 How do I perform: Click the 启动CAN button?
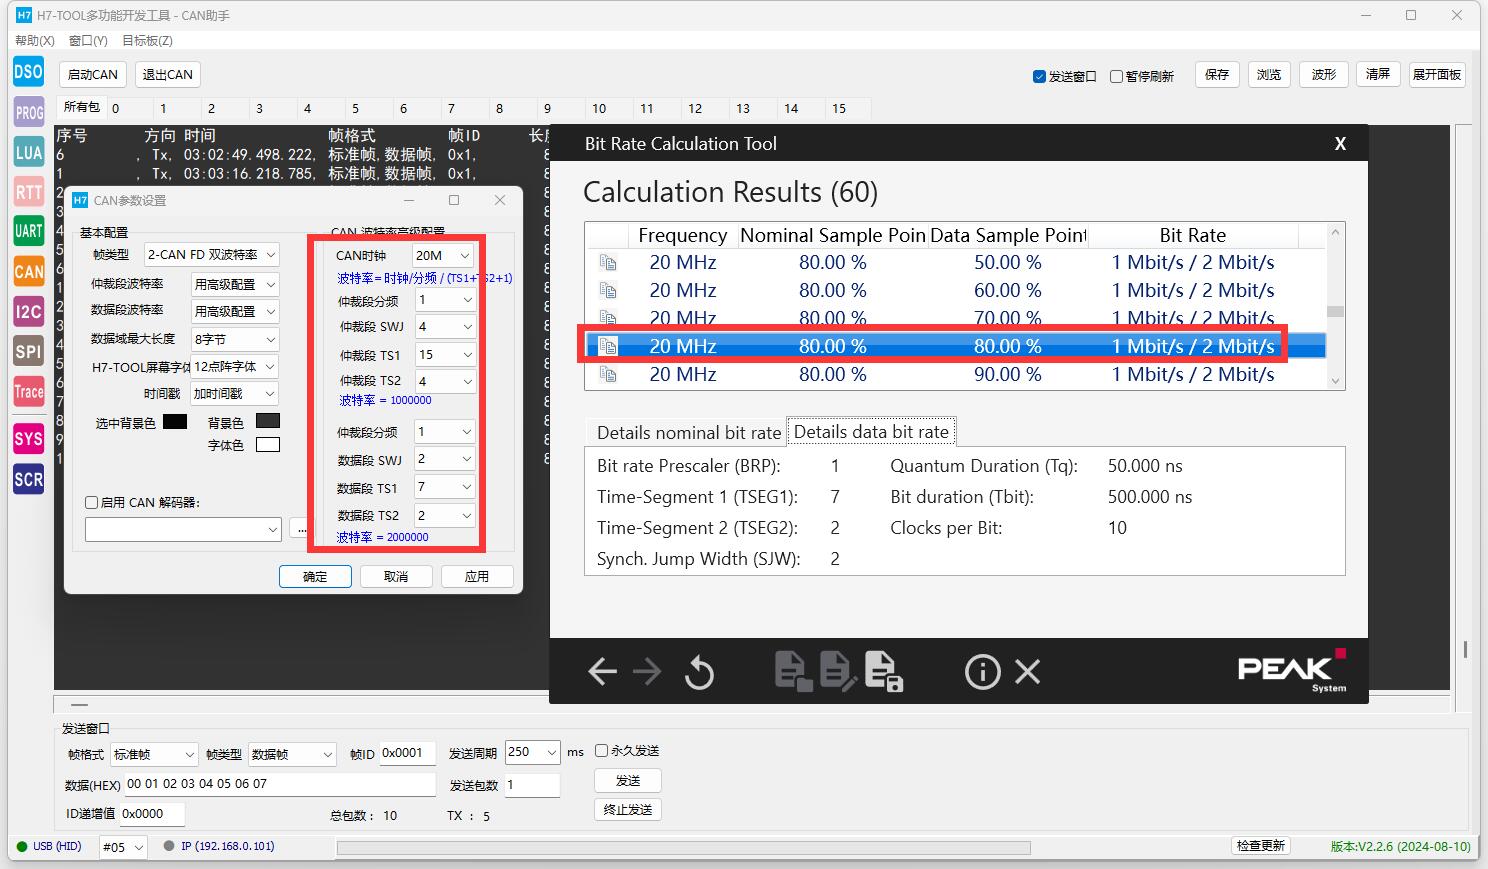pos(93,74)
